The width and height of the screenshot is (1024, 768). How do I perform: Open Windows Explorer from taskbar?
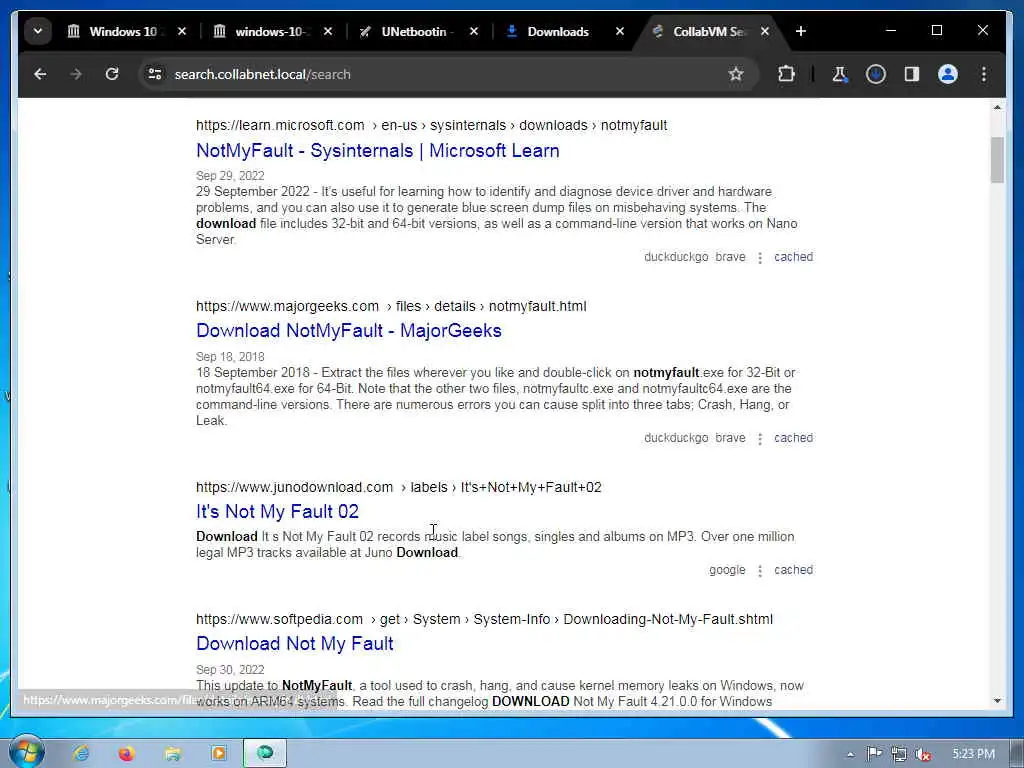(x=172, y=753)
